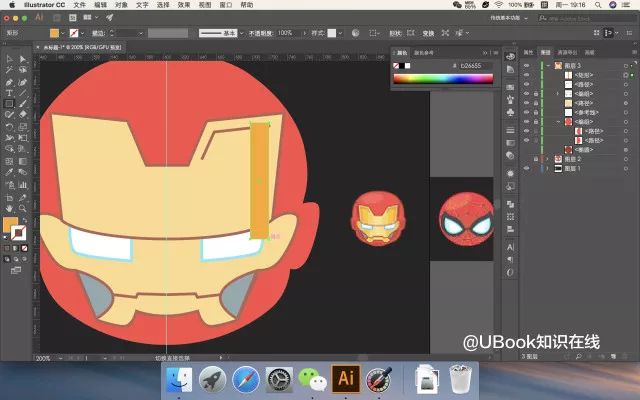The image size is (640, 400).
Task: Toggle visibility of top-level layer 3
Action: tap(526, 66)
